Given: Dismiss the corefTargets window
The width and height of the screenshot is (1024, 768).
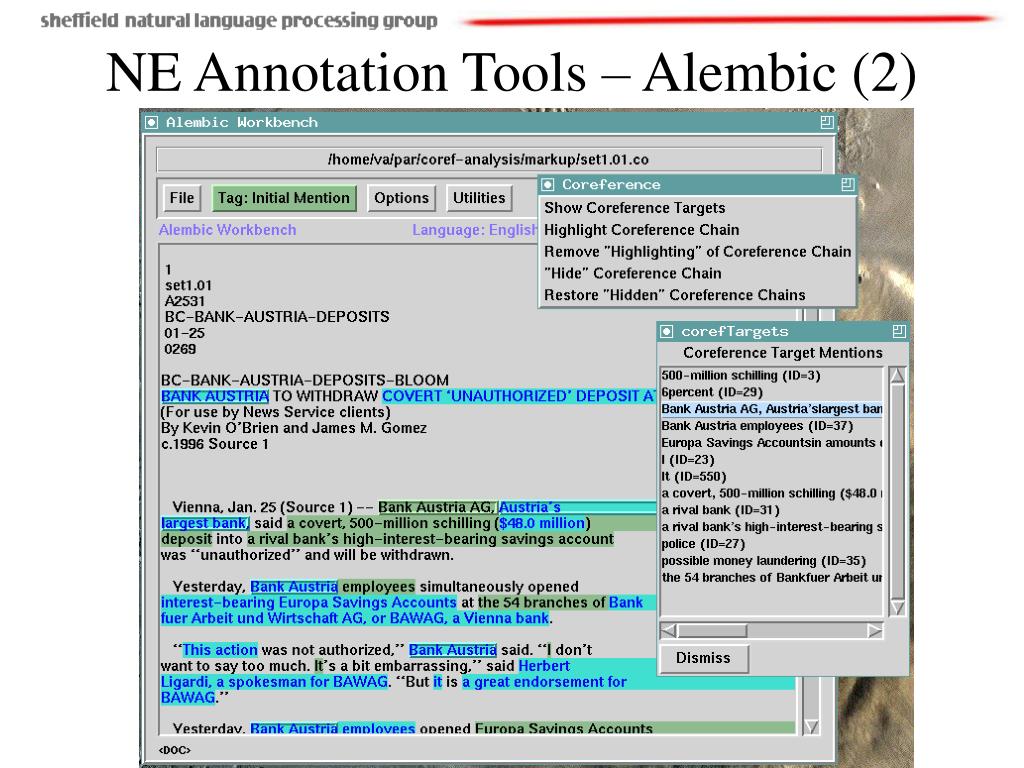Looking at the screenshot, I should (703, 658).
